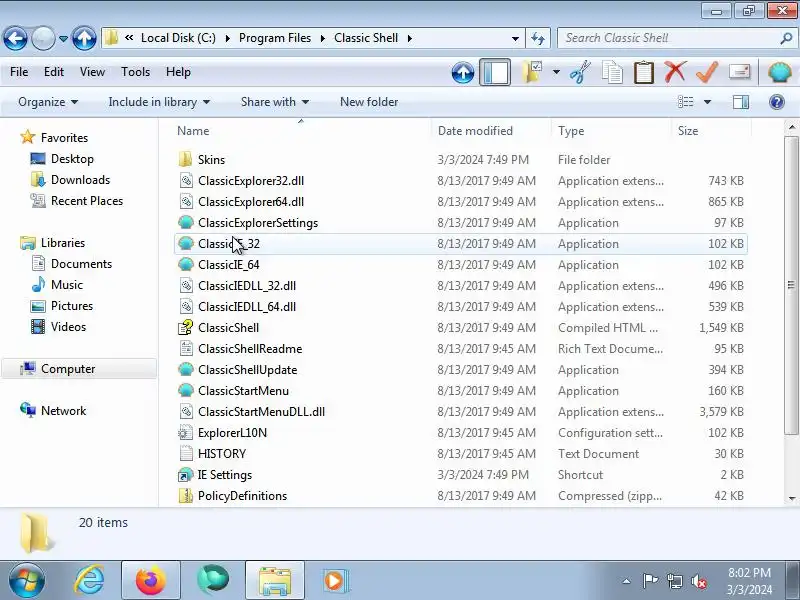
Task: Open the File menu
Action: pyautogui.click(x=19, y=72)
